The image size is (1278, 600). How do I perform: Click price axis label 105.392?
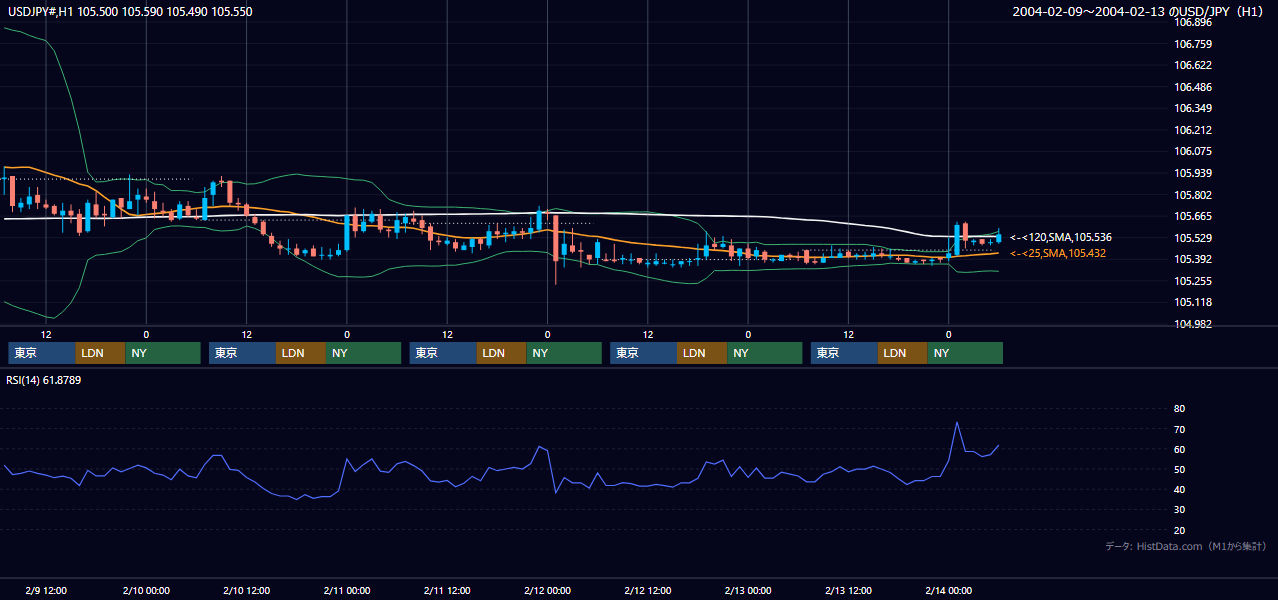click(x=1192, y=259)
